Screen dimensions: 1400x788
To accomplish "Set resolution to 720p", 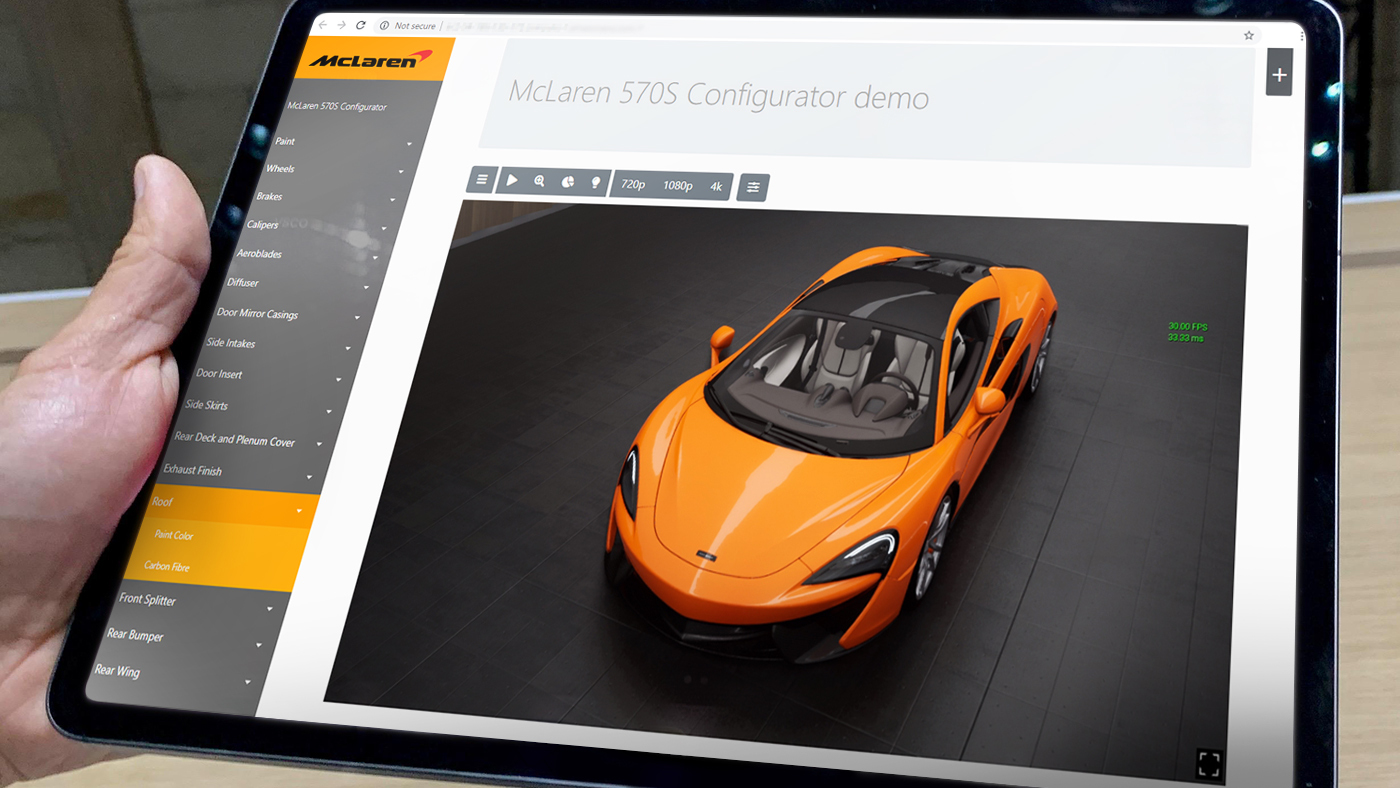I will pos(633,184).
